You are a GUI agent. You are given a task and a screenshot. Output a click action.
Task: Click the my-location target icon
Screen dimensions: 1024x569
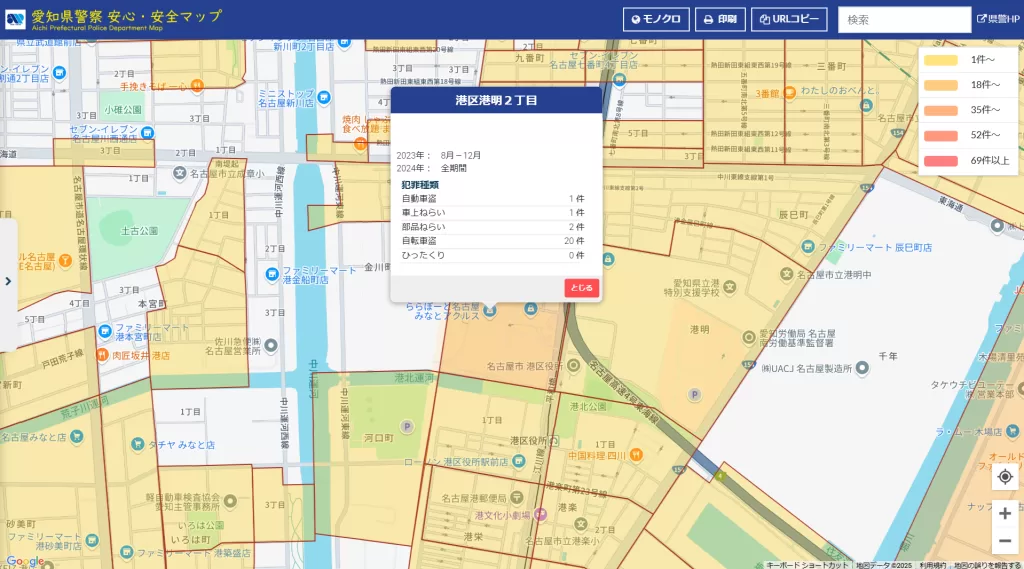[1005, 477]
